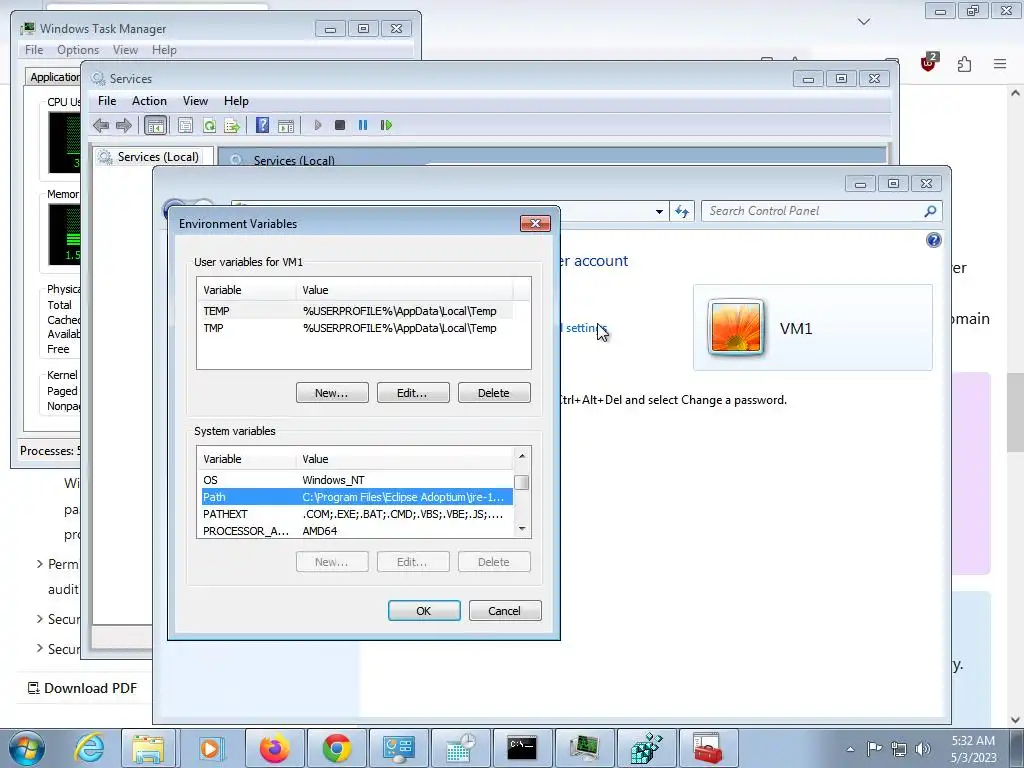Open the Windows Start button
Viewport: 1024px width, 768px height.
pos(27,748)
